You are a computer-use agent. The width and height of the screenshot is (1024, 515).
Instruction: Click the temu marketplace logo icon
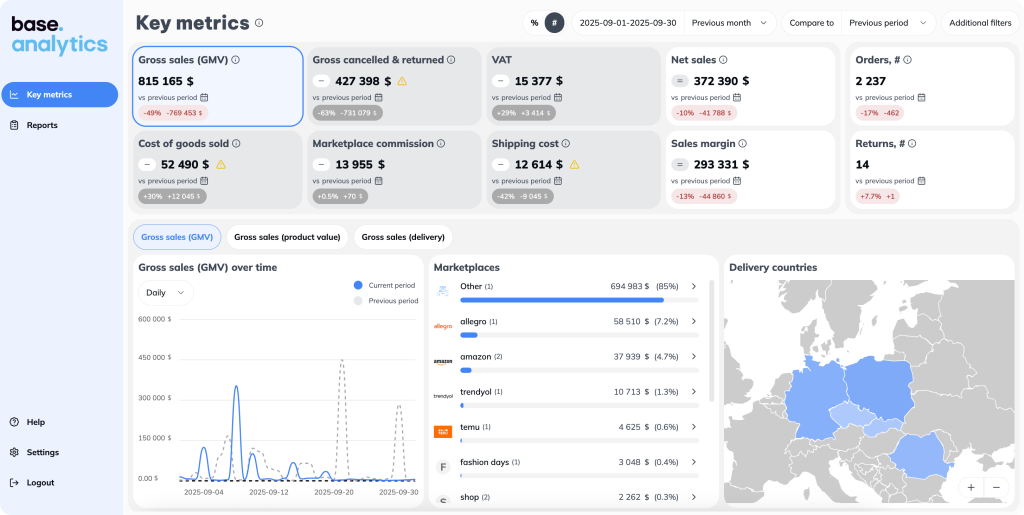(x=443, y=431)
